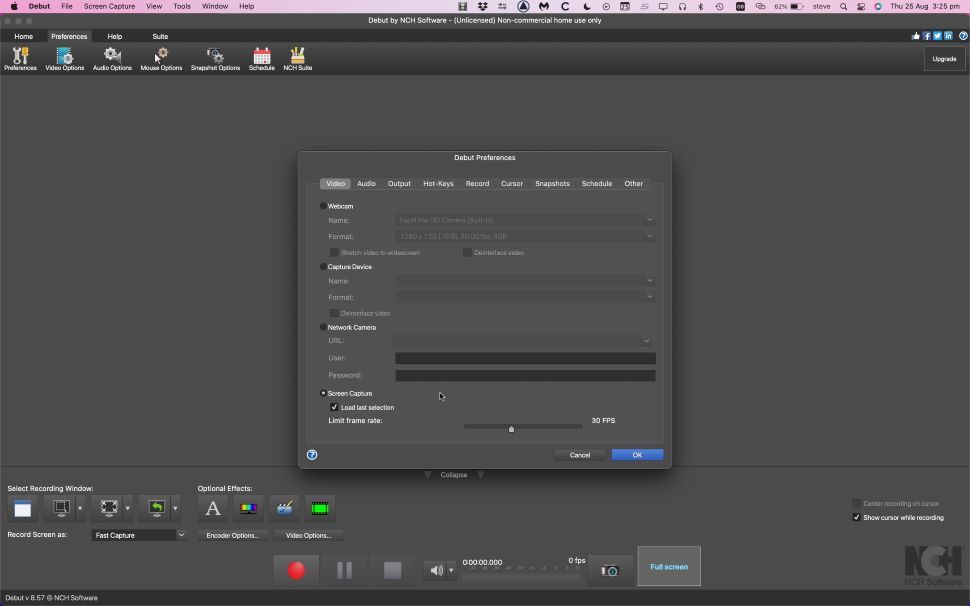Collapse the recording panel
The image size is (970, 606).
click(455, 474)
